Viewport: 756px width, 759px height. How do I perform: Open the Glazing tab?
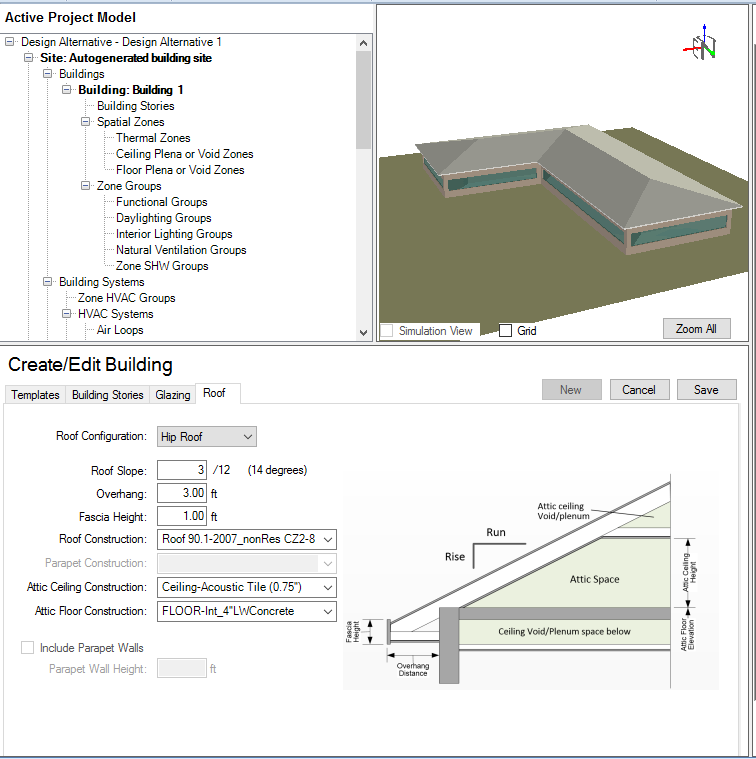(172, 395)
